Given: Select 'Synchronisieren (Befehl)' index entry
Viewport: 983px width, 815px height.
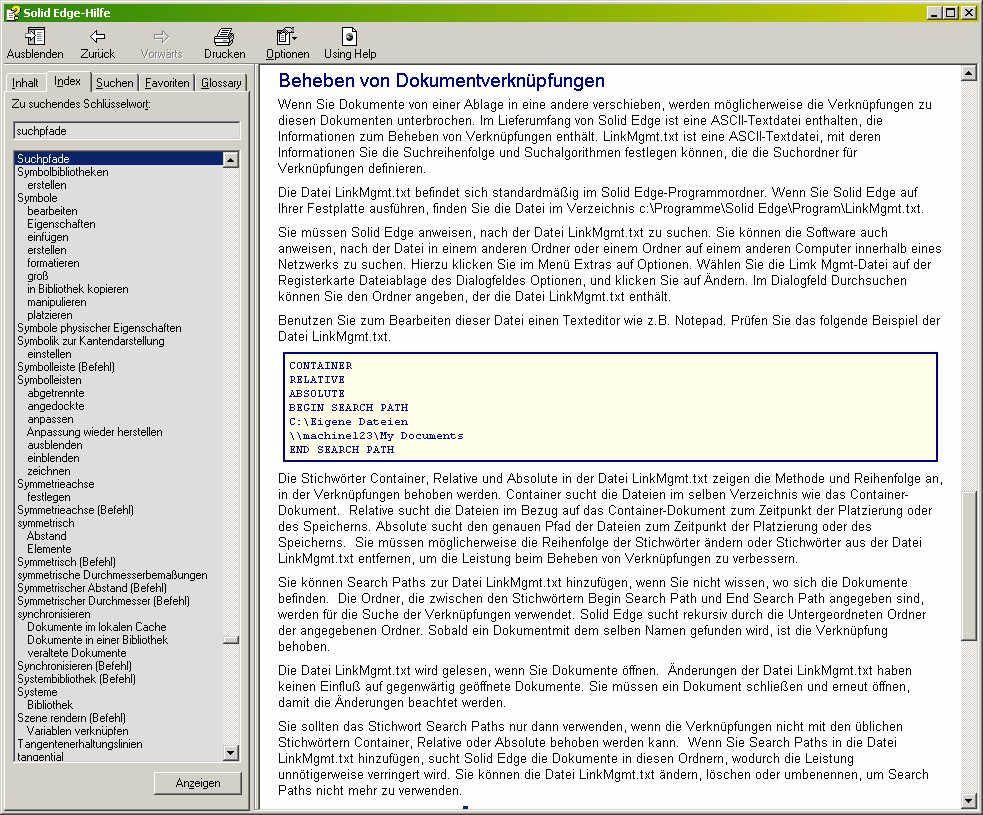Looking at the screenshot, I should 75,666.
